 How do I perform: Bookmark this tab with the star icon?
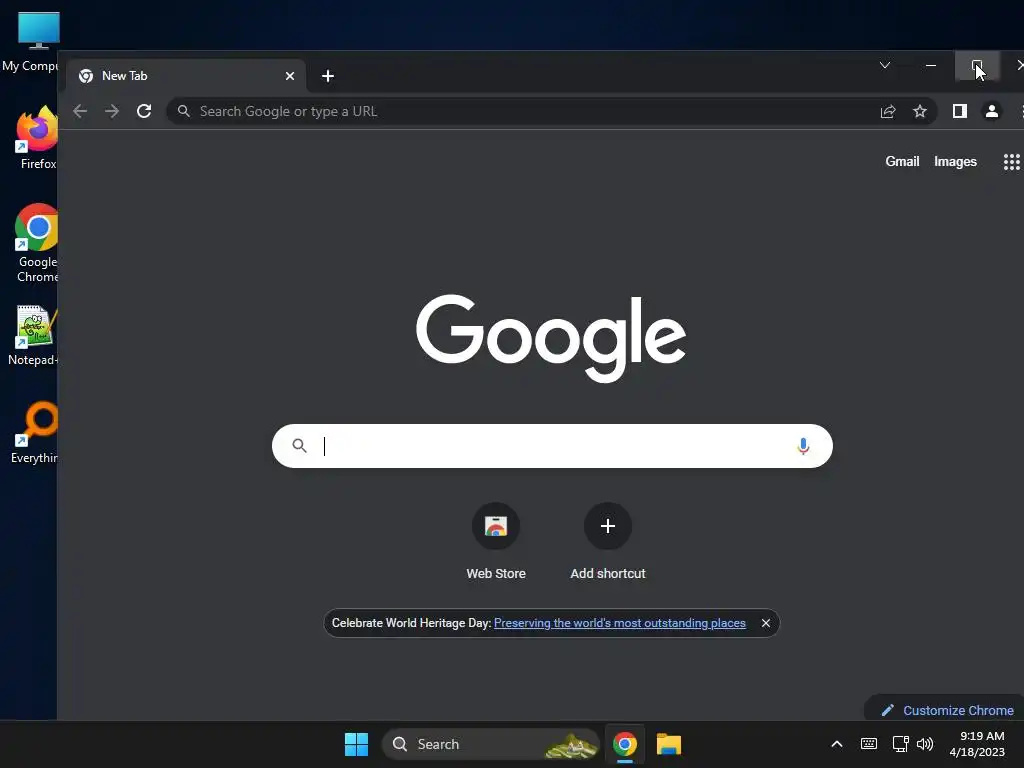[920, 112]
